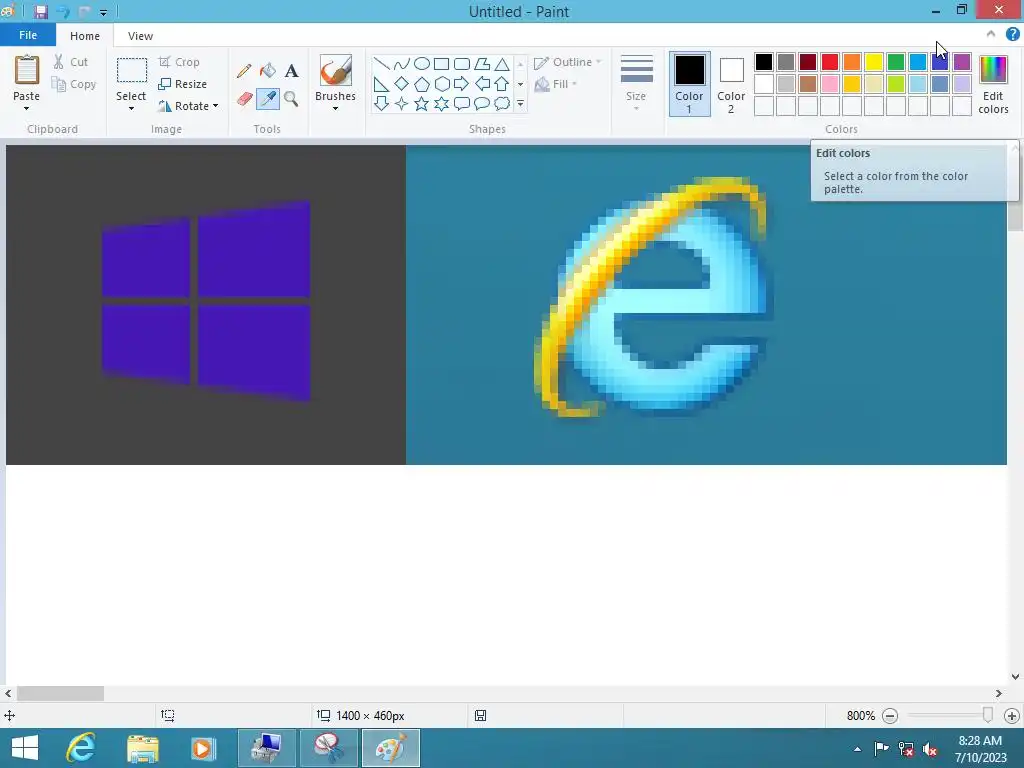Open the shape Fill dropdown
Screen dimensions: 1024x768
[x=556, y=84]
